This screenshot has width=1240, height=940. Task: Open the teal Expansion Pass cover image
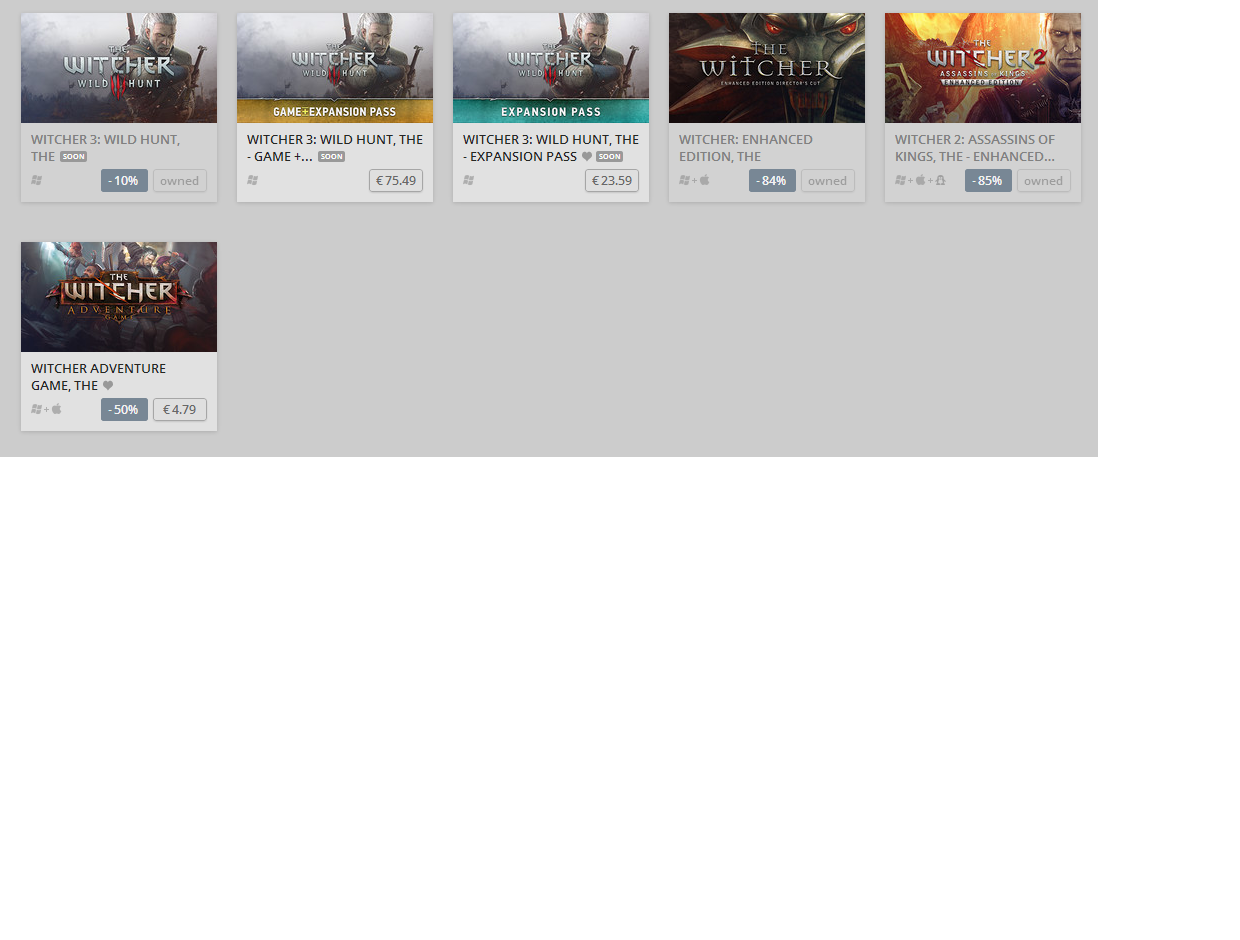[x=551, y=68]
